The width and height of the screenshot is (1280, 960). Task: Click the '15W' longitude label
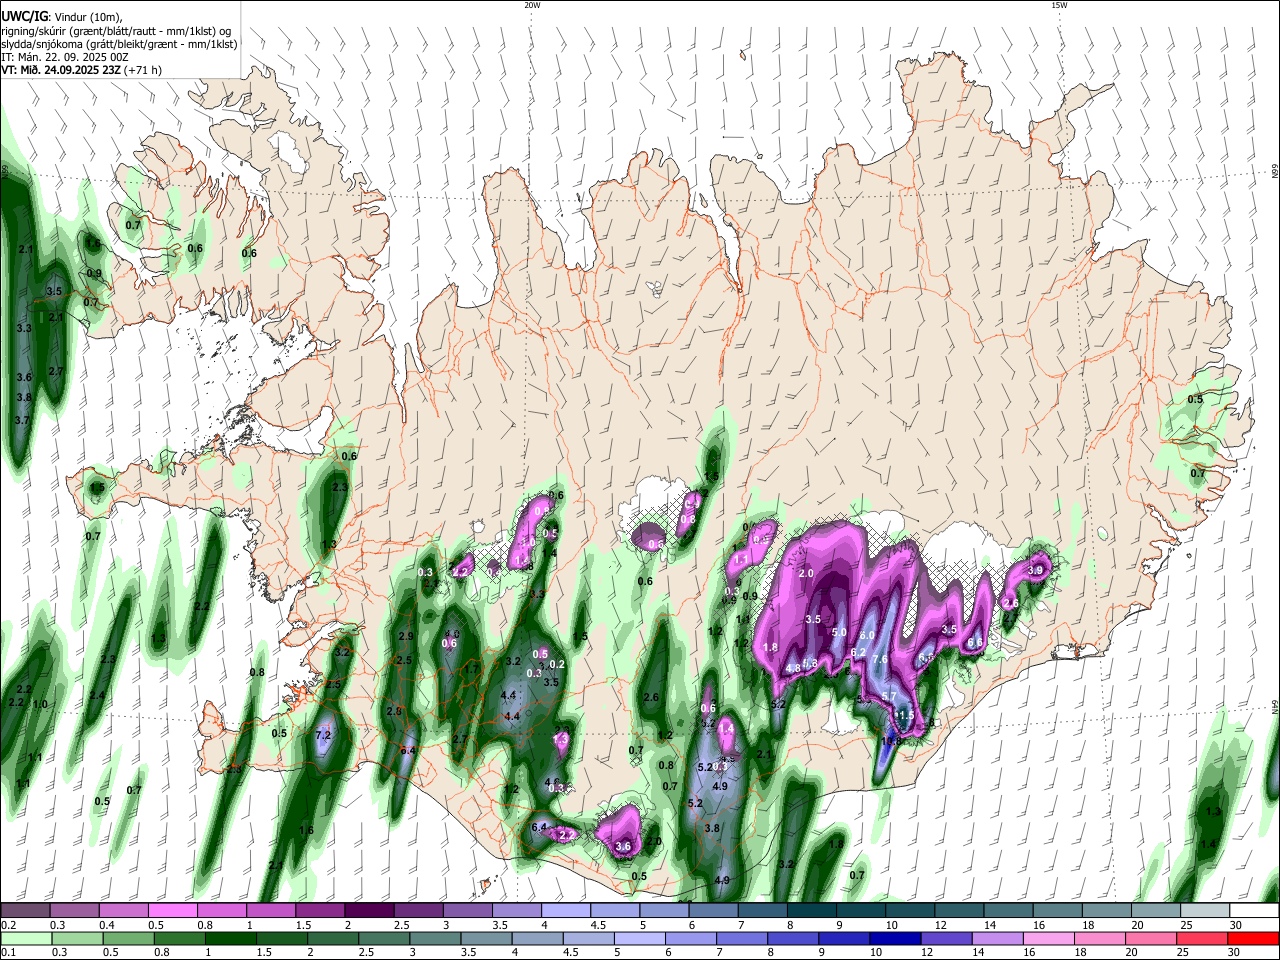(1059, 5)
